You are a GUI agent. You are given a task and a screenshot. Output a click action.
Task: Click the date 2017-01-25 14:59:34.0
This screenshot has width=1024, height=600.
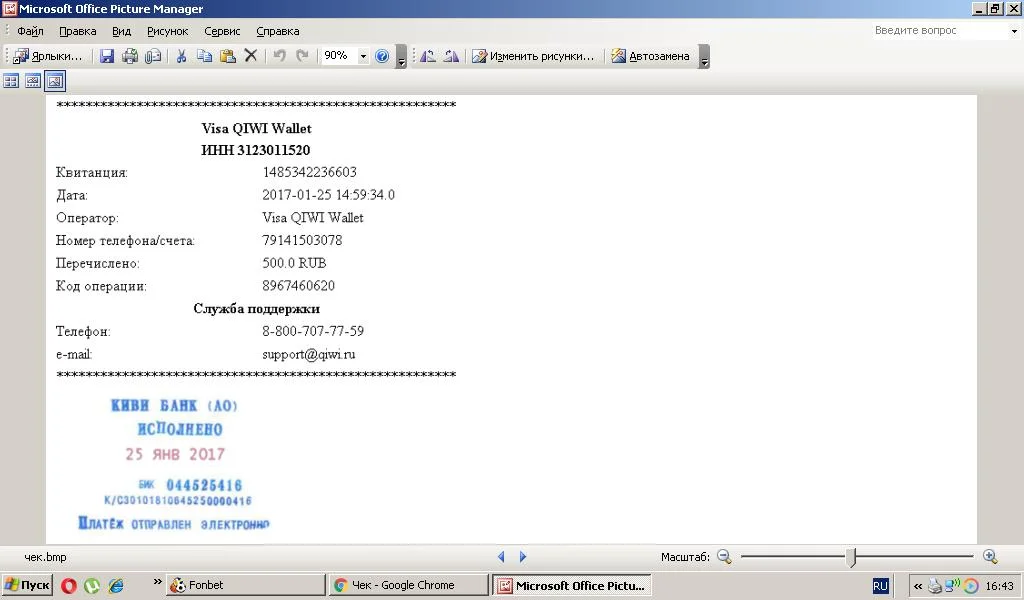328,195
